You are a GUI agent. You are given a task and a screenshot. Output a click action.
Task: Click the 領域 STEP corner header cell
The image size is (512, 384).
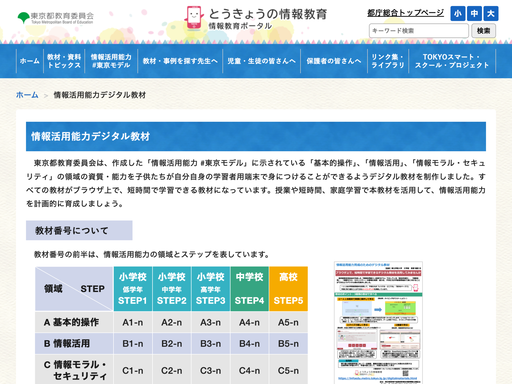pyautogui.click(x=74, y=289)
